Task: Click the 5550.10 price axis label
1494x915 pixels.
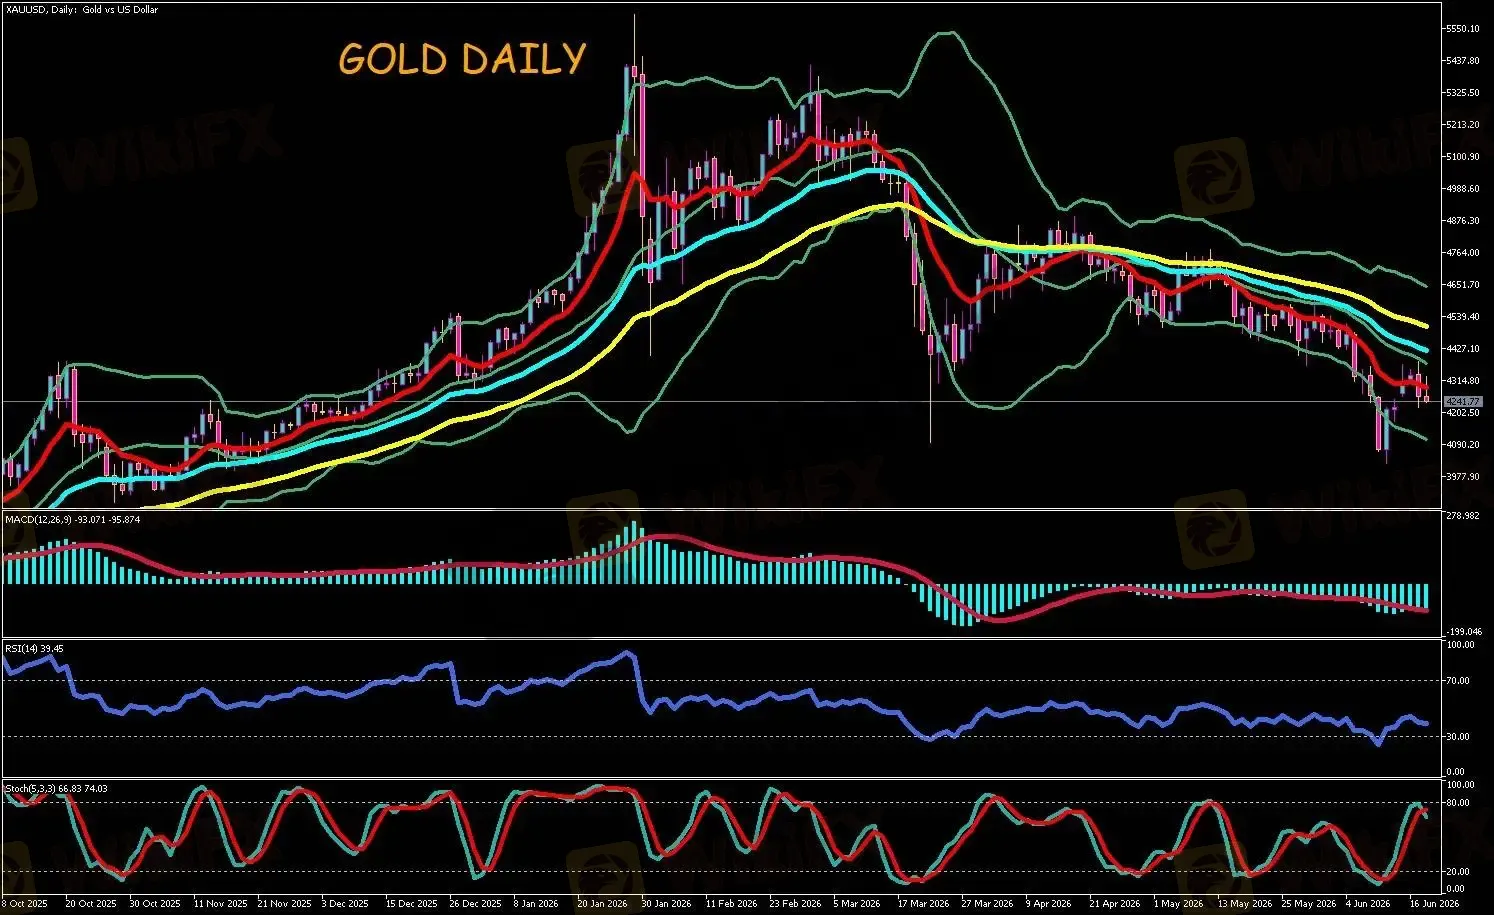Action: click(1462, 29)
